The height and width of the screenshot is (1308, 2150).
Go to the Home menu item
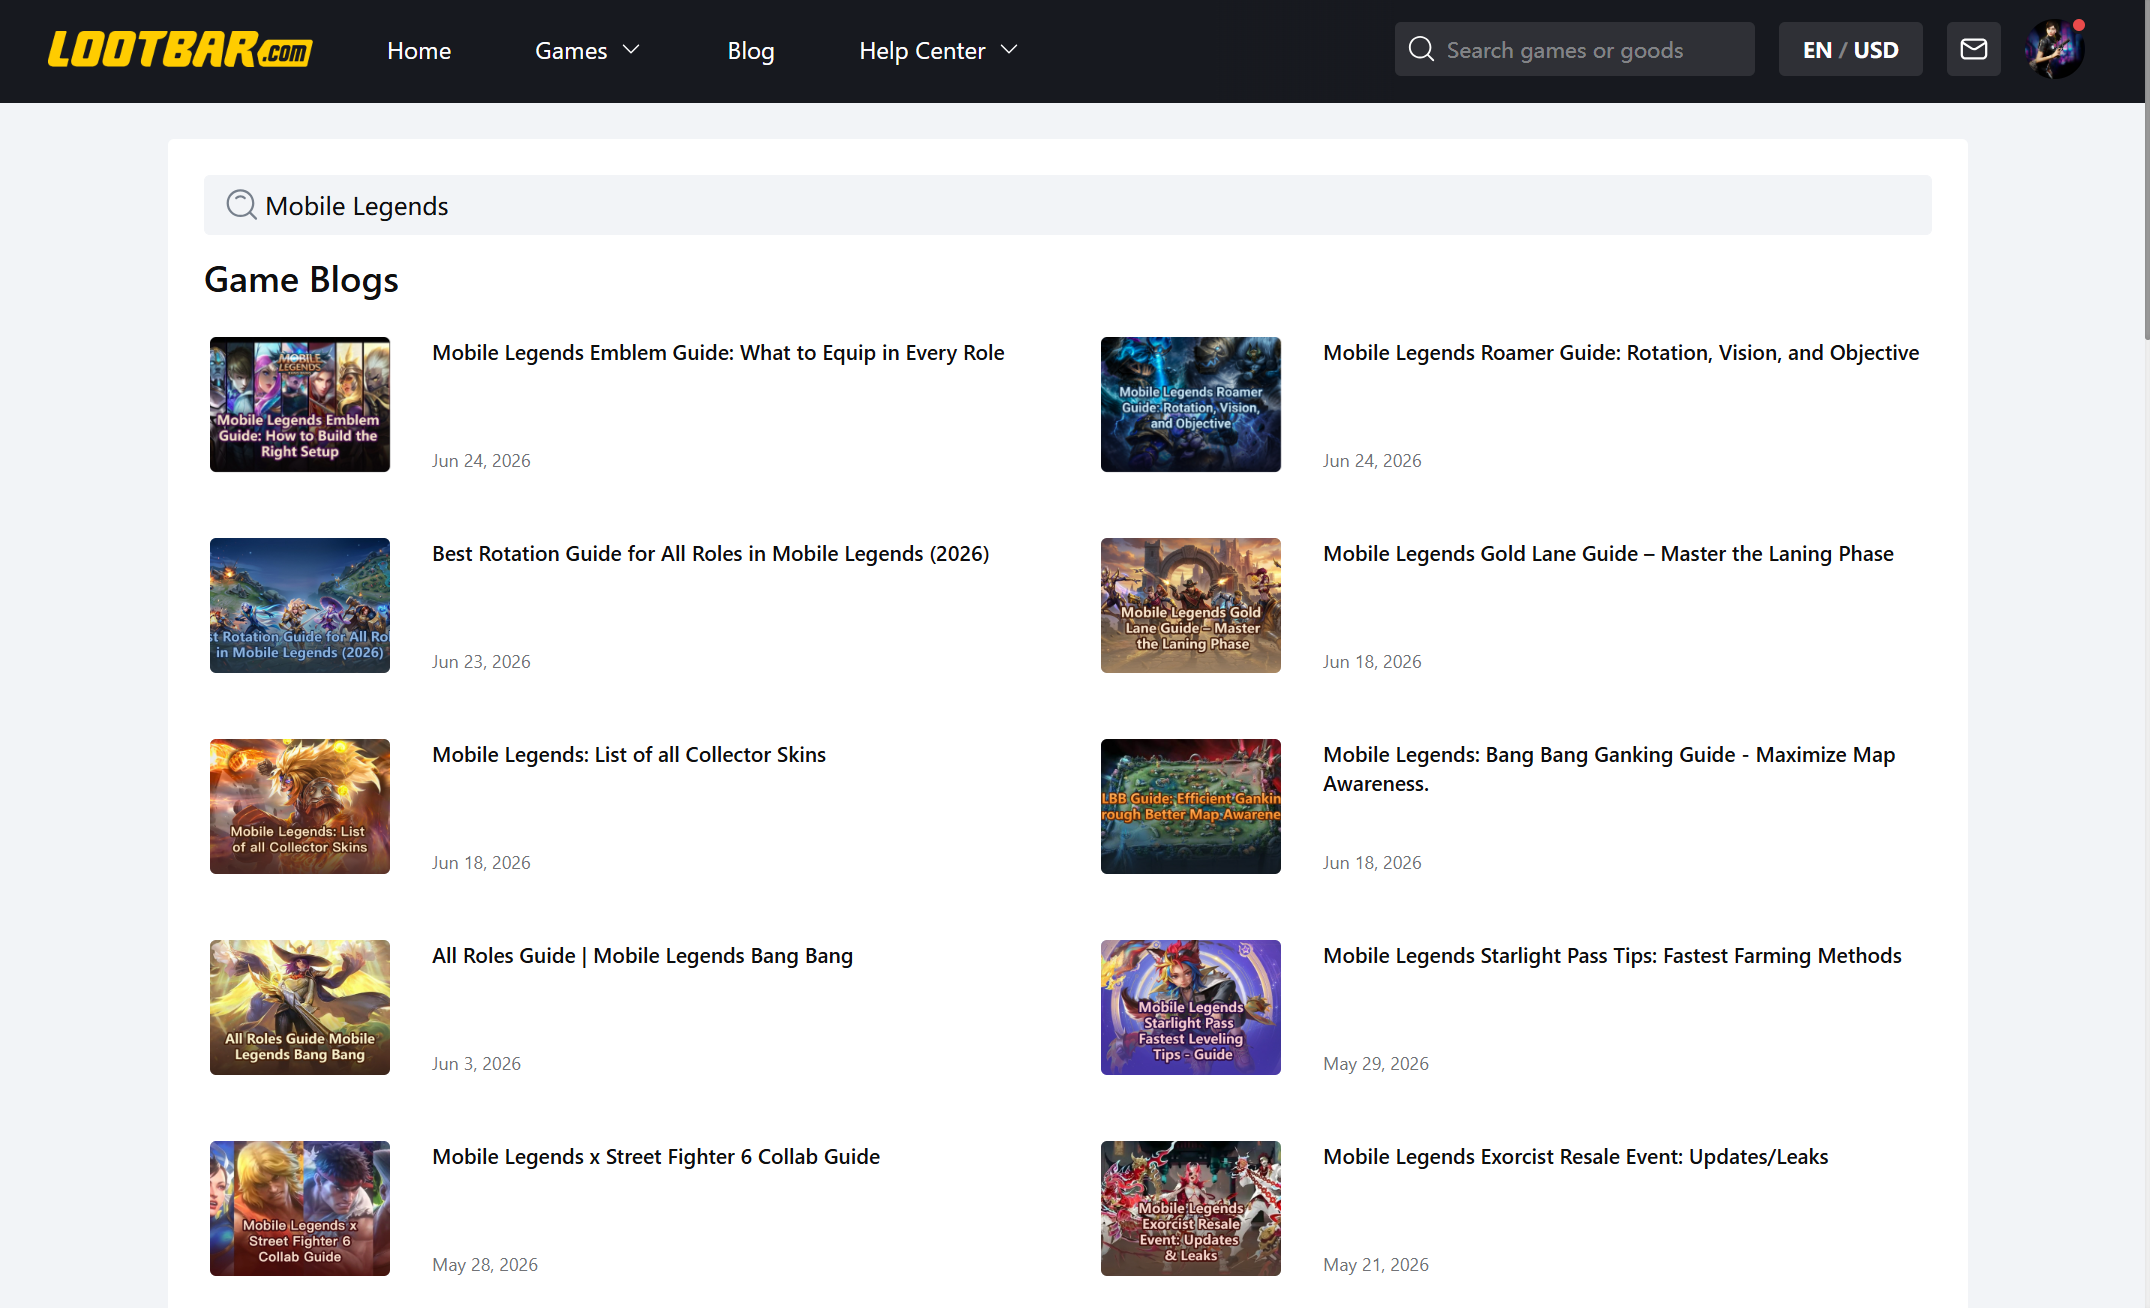[x=419, y=50]
